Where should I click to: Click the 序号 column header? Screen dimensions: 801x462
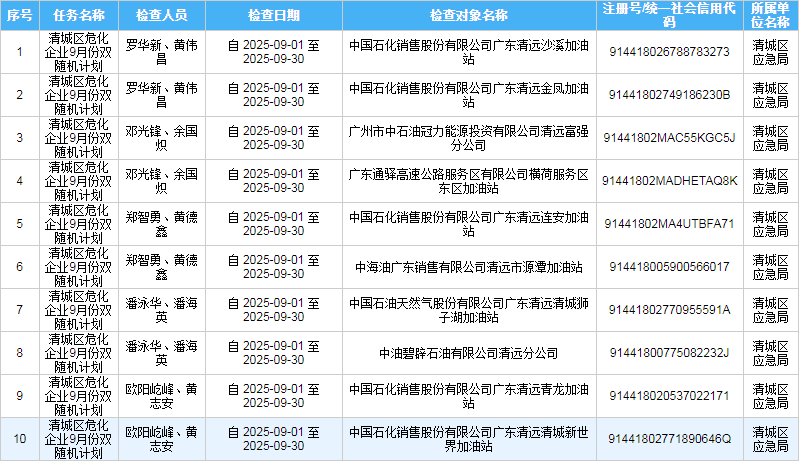(19, 16)
